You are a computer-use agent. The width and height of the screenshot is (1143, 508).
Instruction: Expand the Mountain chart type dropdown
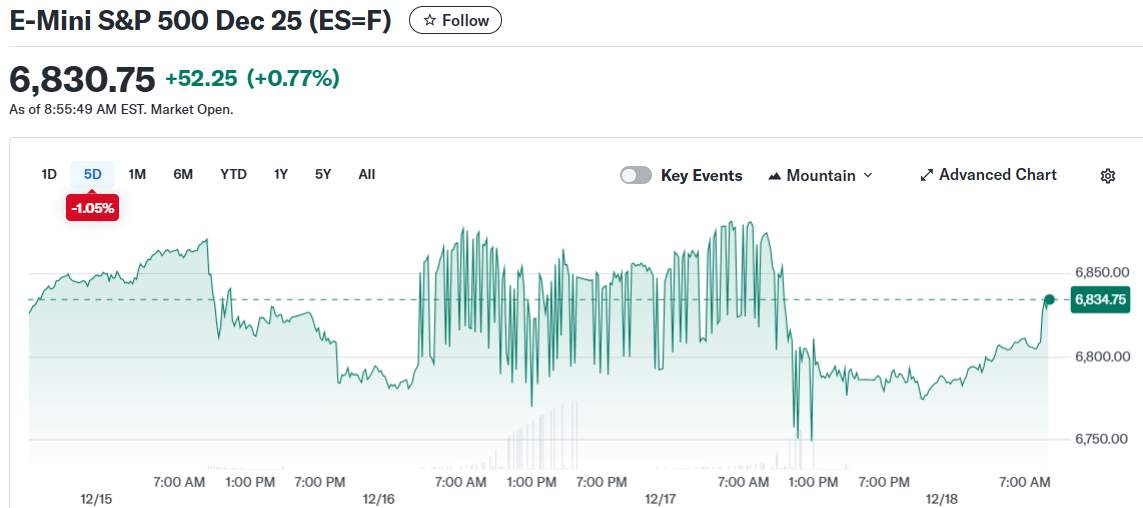867,175
